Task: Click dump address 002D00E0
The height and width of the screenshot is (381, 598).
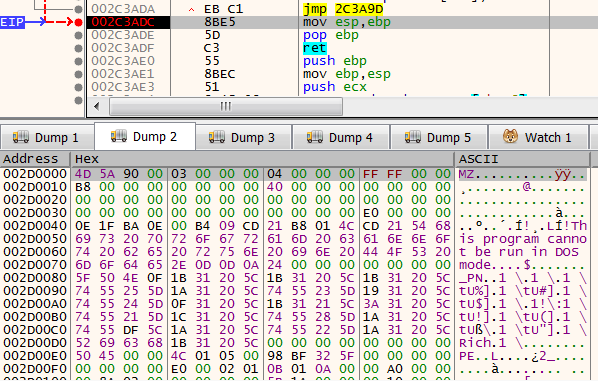Action: [x=35, y=355]
